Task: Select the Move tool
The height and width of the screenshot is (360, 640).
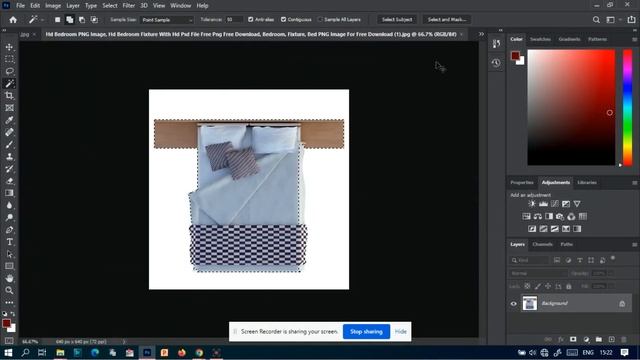Action: click(9, 47)
